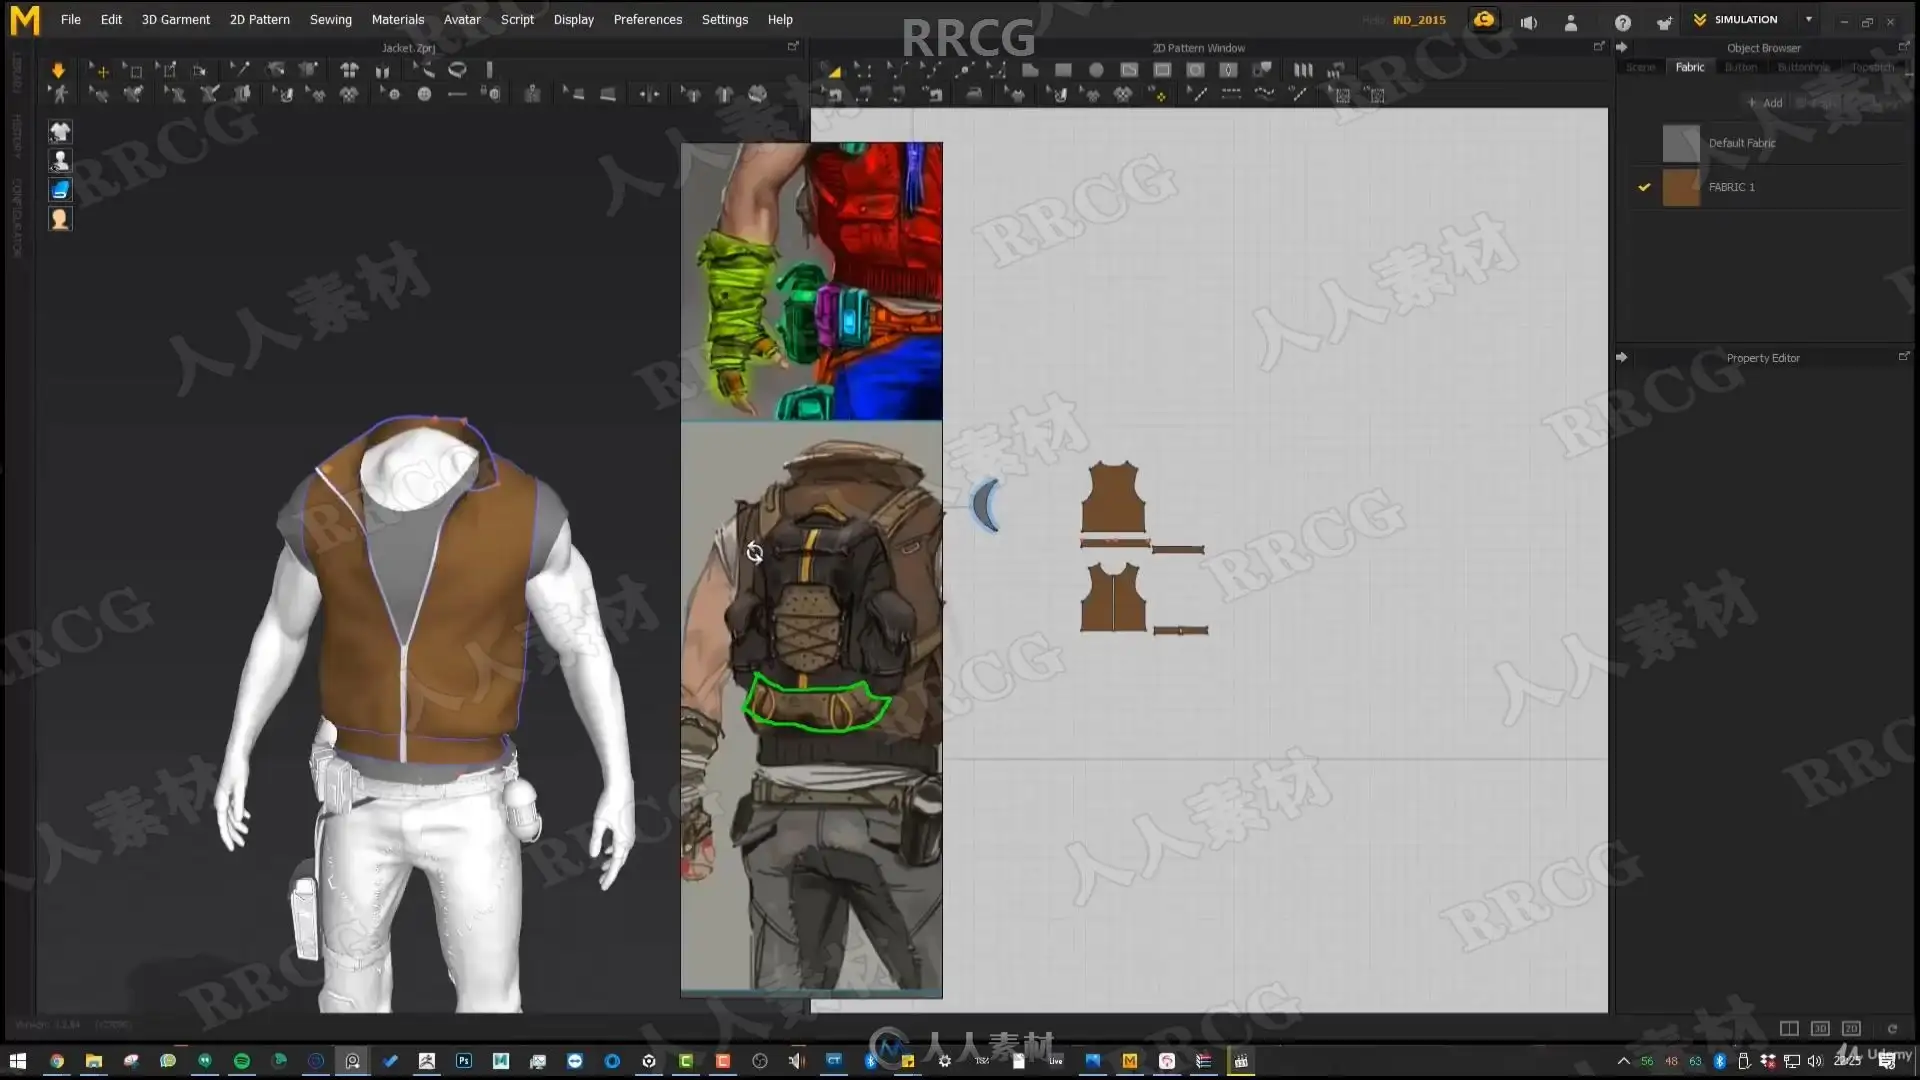Viewport: 1920px width, 1080px height.
Task: Click the user account icon
Action: (x=1570, y=22)
